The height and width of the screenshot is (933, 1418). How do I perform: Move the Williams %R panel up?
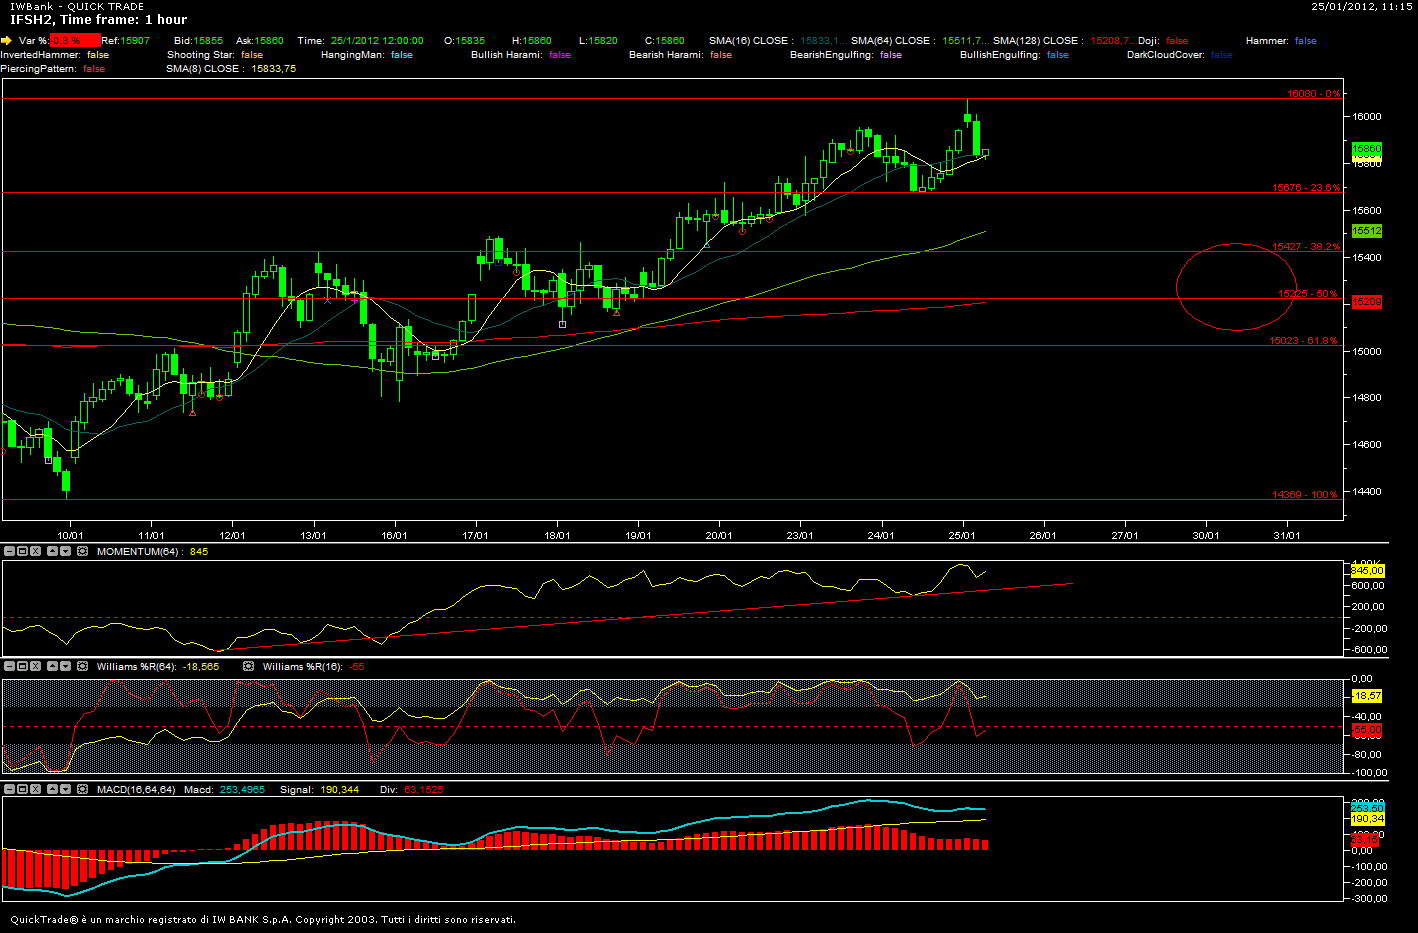(x=53, y=665)
